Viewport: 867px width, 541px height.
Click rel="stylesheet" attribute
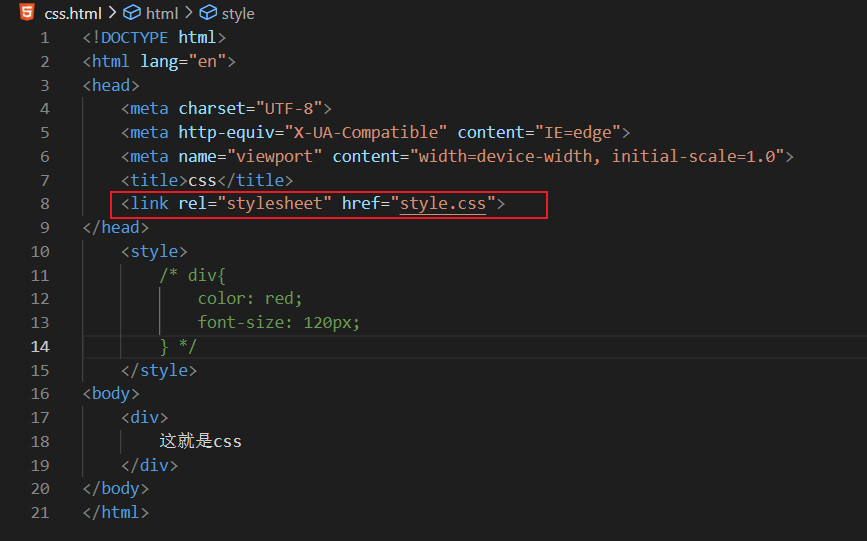pos(255,204)
